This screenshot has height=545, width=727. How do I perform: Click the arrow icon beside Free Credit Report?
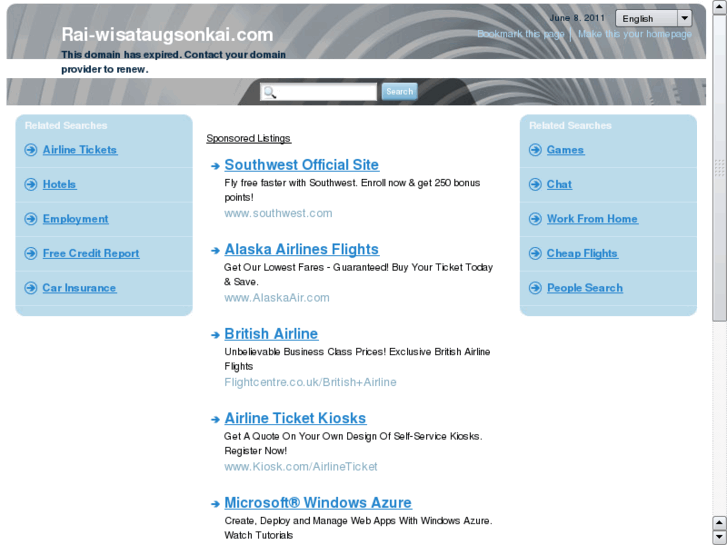click(31, 253)
